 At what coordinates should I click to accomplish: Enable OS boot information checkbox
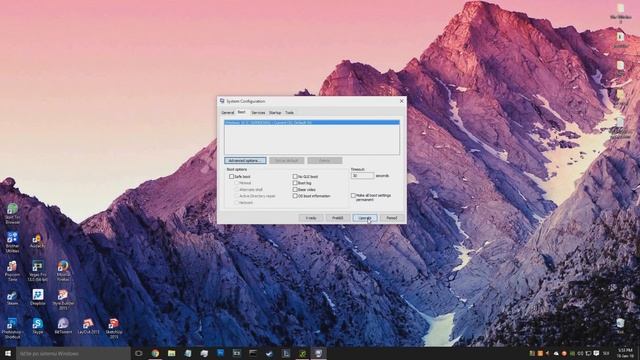[295, 196]
